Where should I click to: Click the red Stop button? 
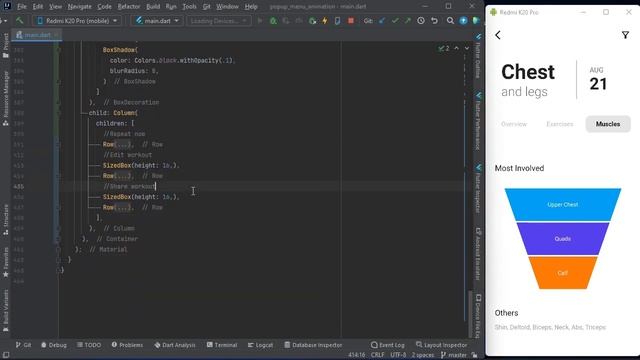[351, 20]
